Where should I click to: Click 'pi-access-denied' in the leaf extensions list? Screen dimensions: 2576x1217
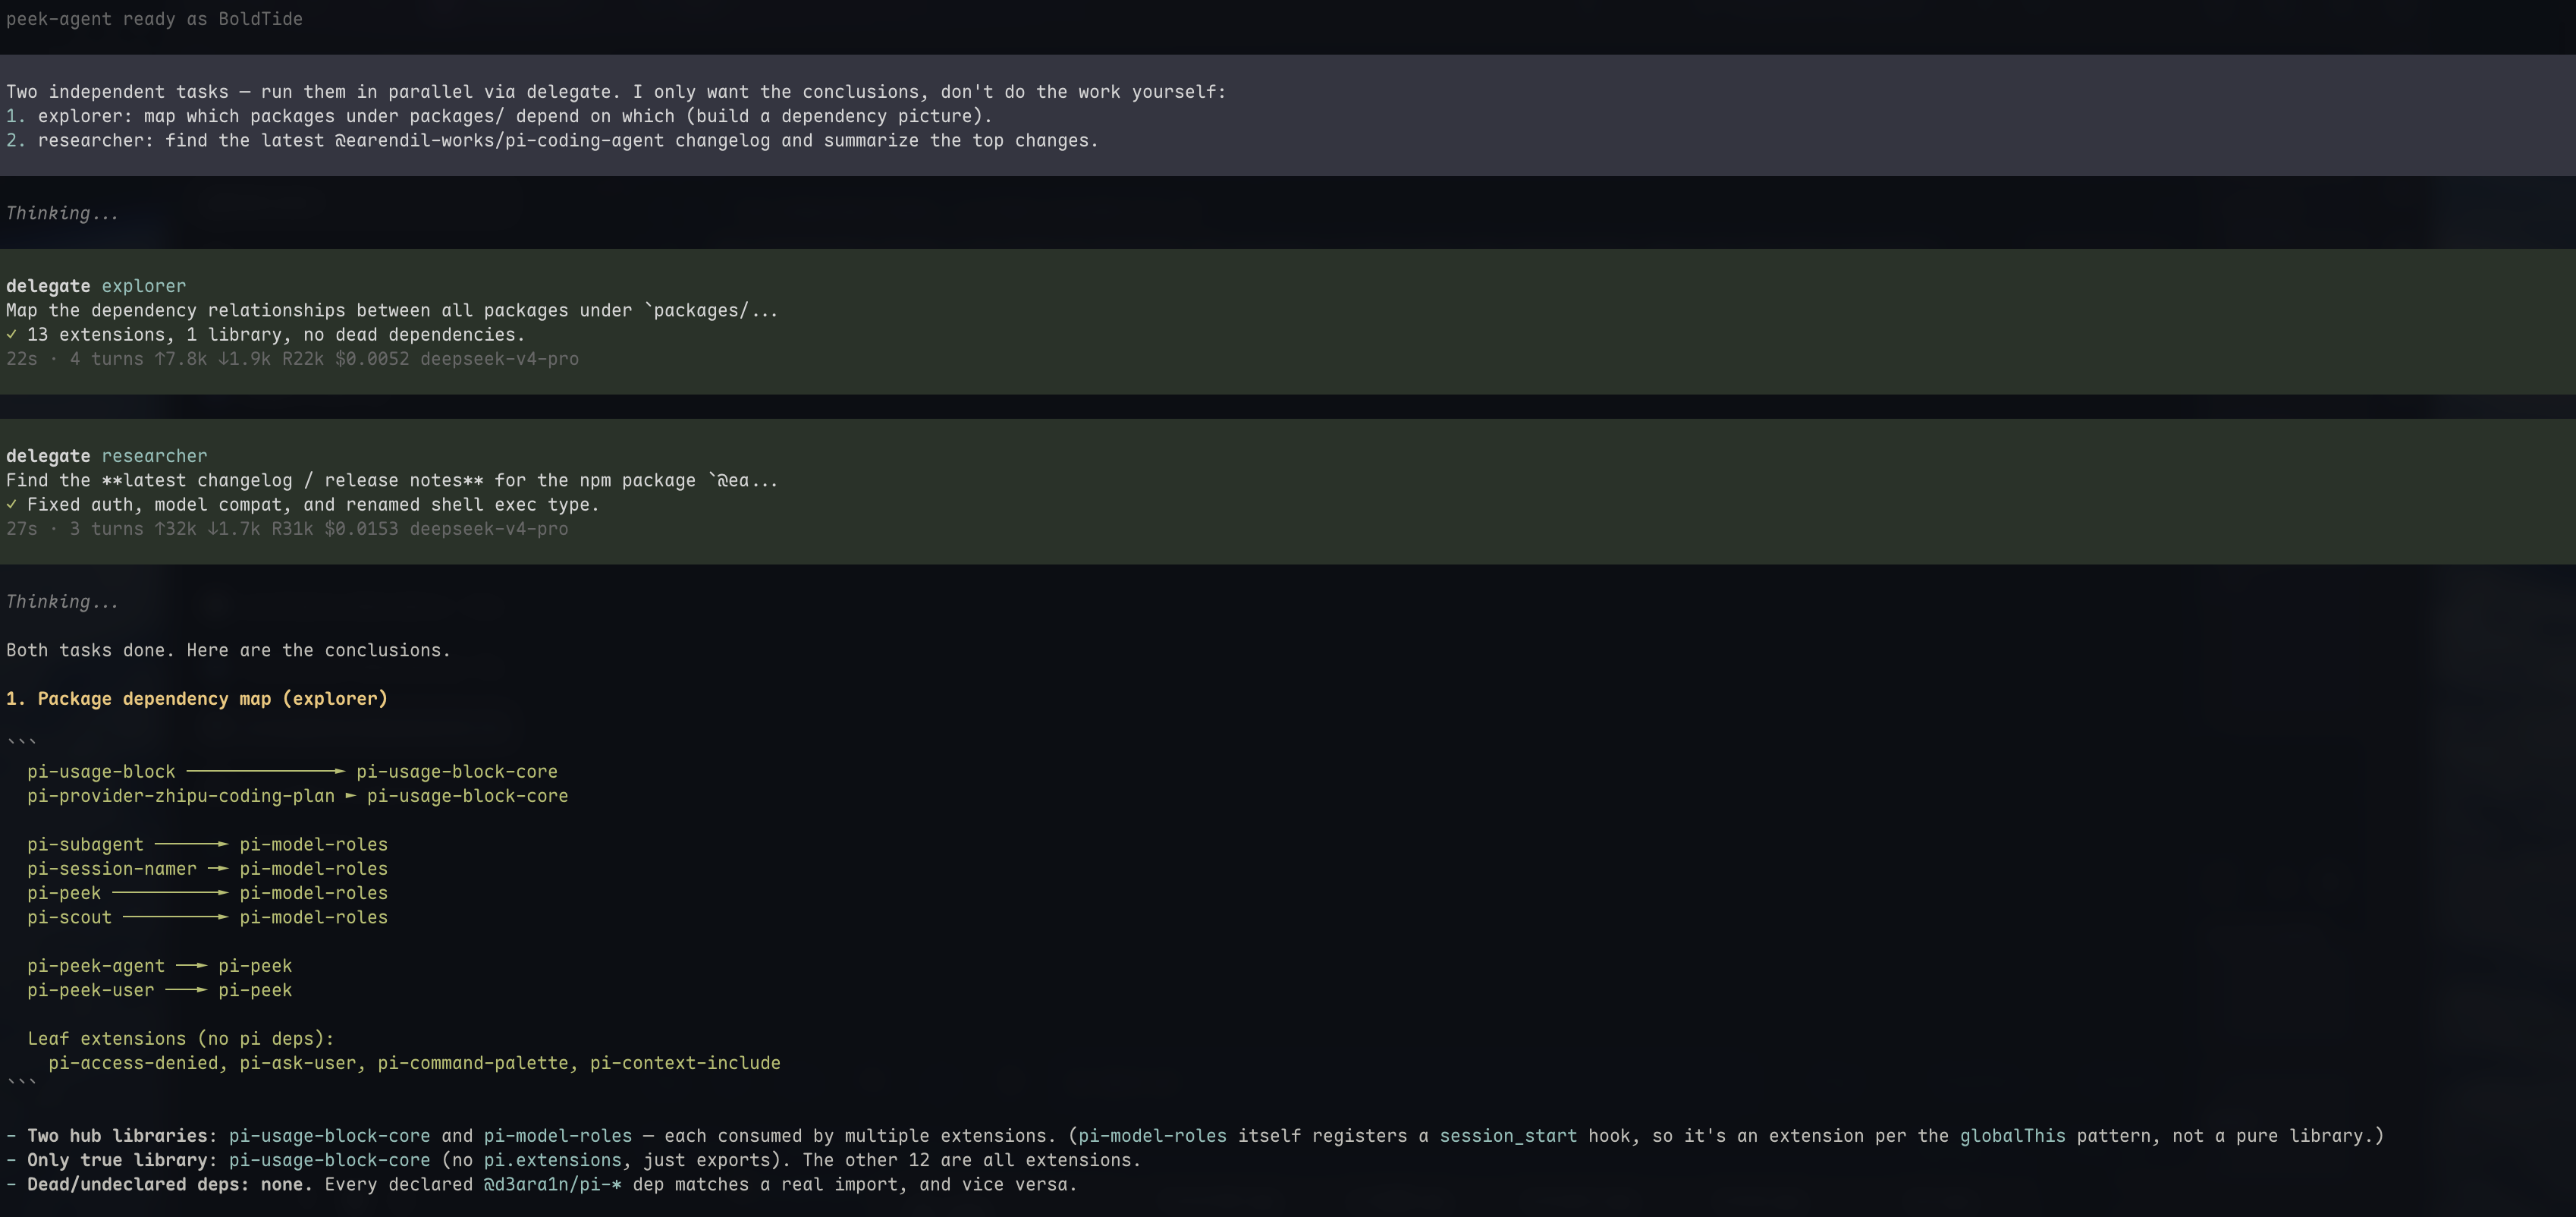[x=133, y=1063]
